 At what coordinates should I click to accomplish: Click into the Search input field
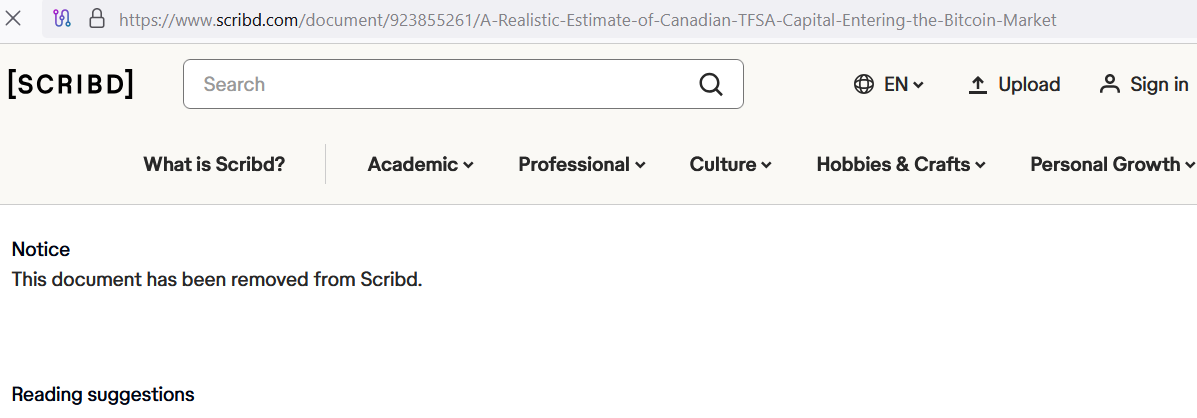point(440,84)
